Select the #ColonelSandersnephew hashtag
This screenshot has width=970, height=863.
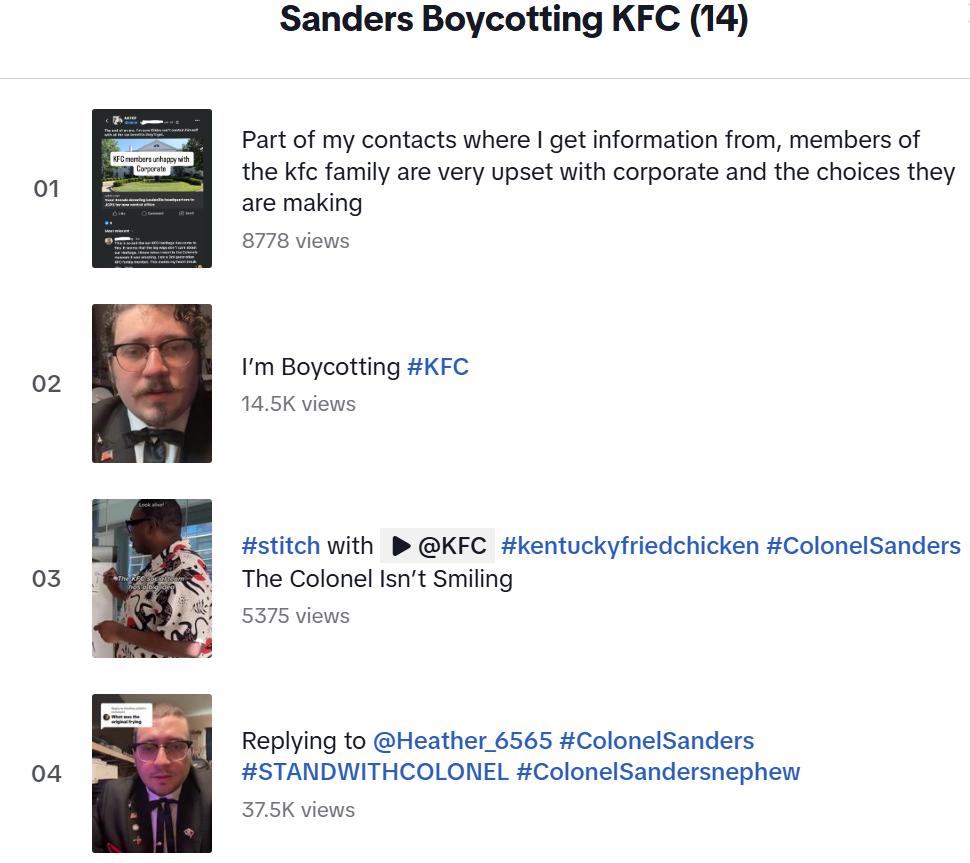(658, 772)
